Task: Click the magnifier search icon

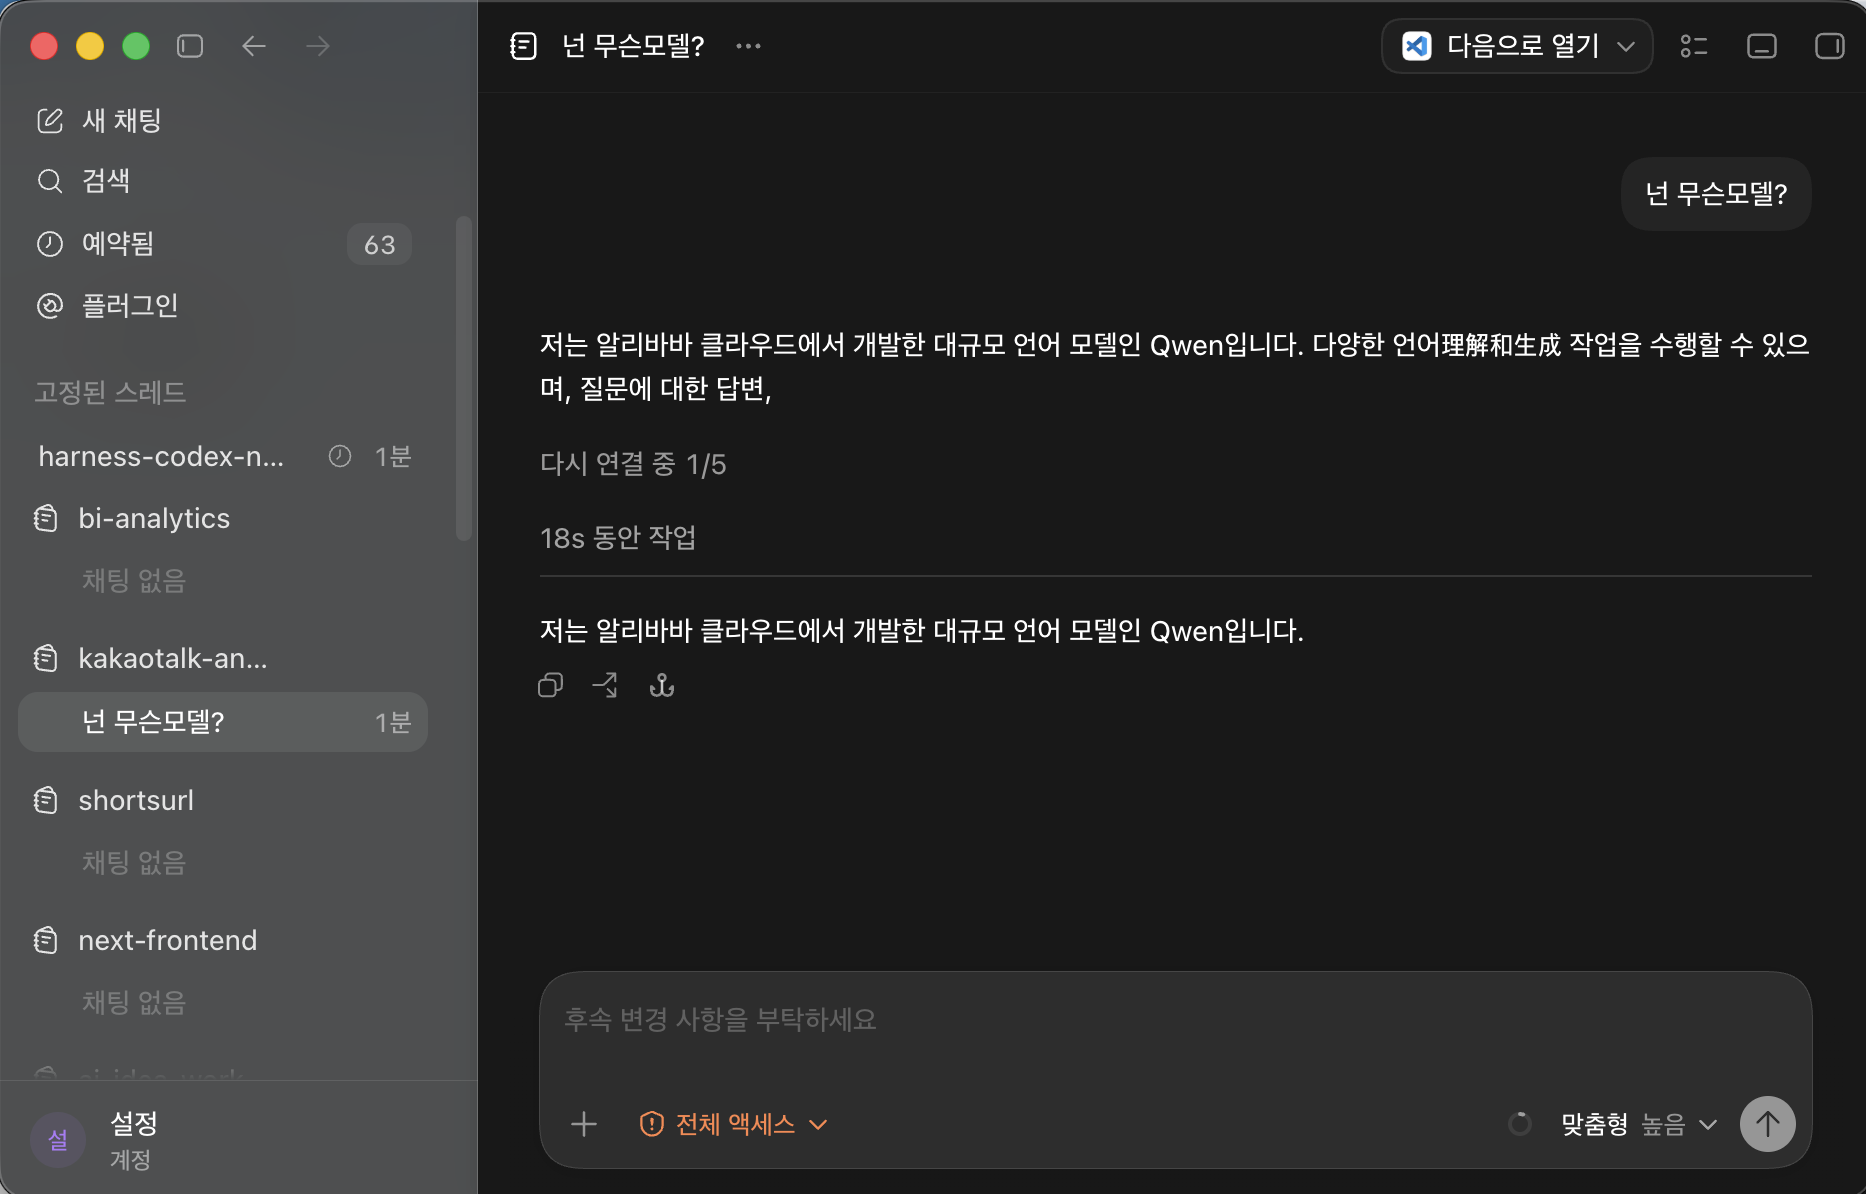Action: point(50,181)
